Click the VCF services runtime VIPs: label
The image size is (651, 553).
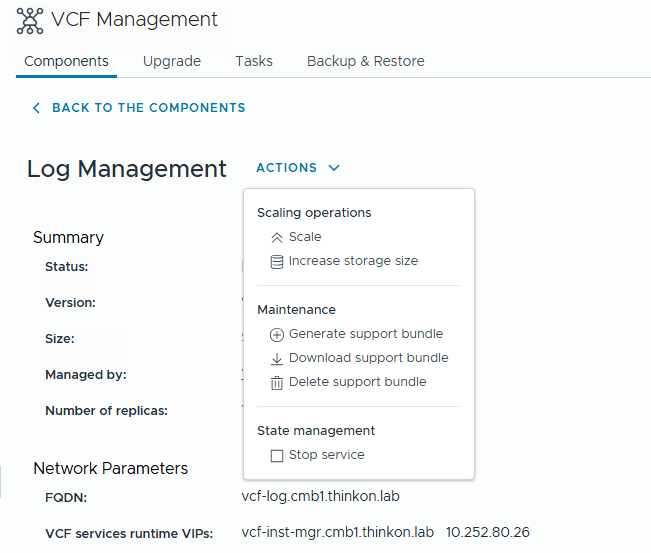pyautogui.click(x=129, y=533)
